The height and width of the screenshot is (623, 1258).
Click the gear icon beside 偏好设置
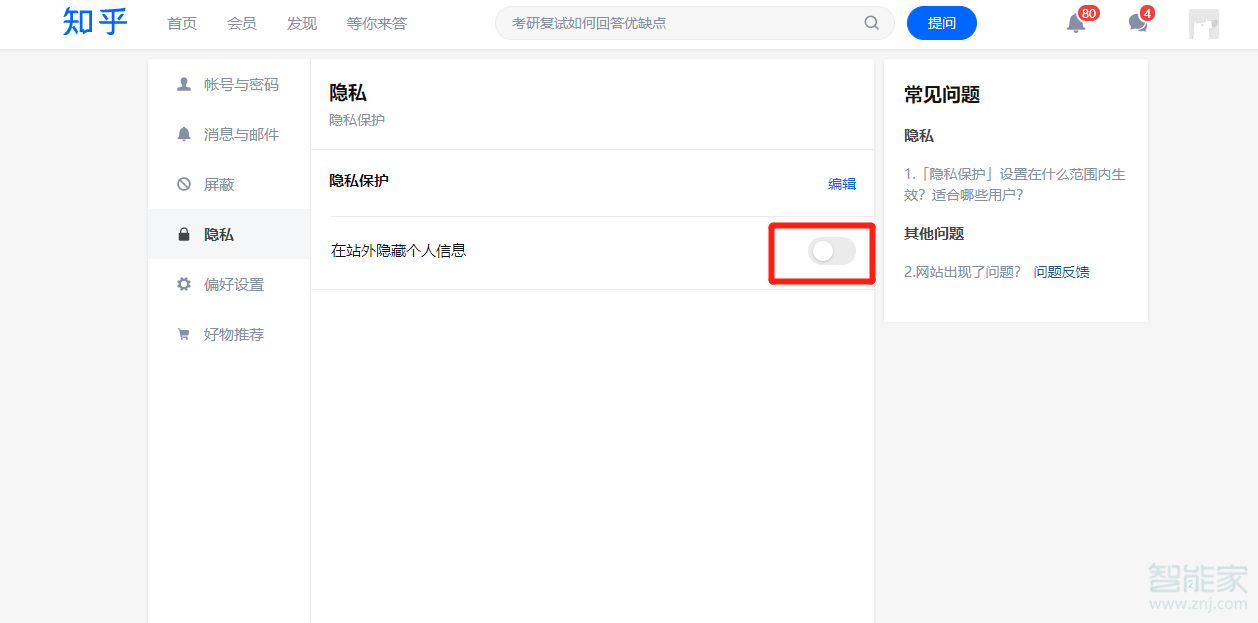pyautogui.click(x=183, y=284)
